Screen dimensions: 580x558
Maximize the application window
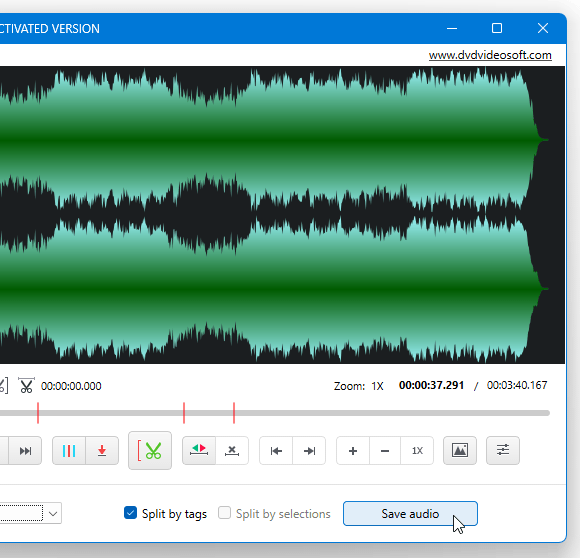coord(497,28)
